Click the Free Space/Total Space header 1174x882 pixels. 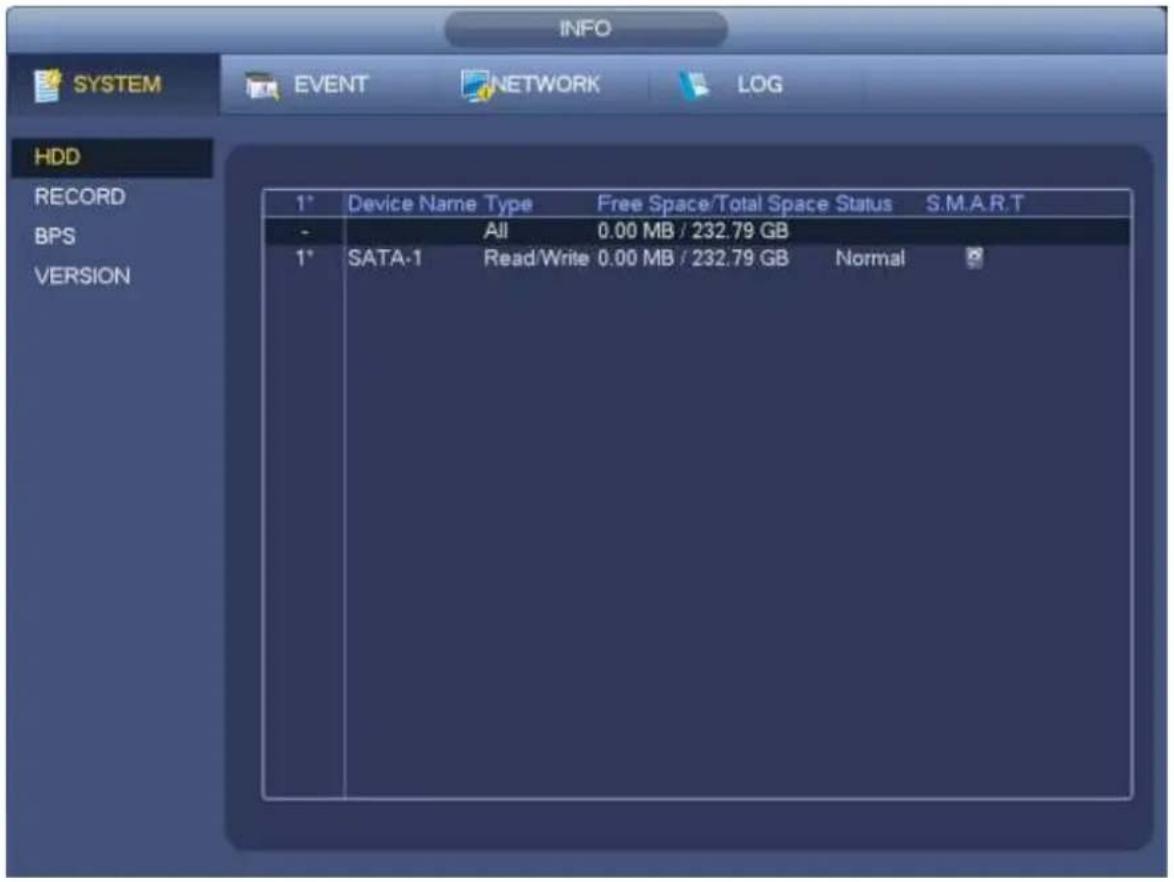click(713, 204)
